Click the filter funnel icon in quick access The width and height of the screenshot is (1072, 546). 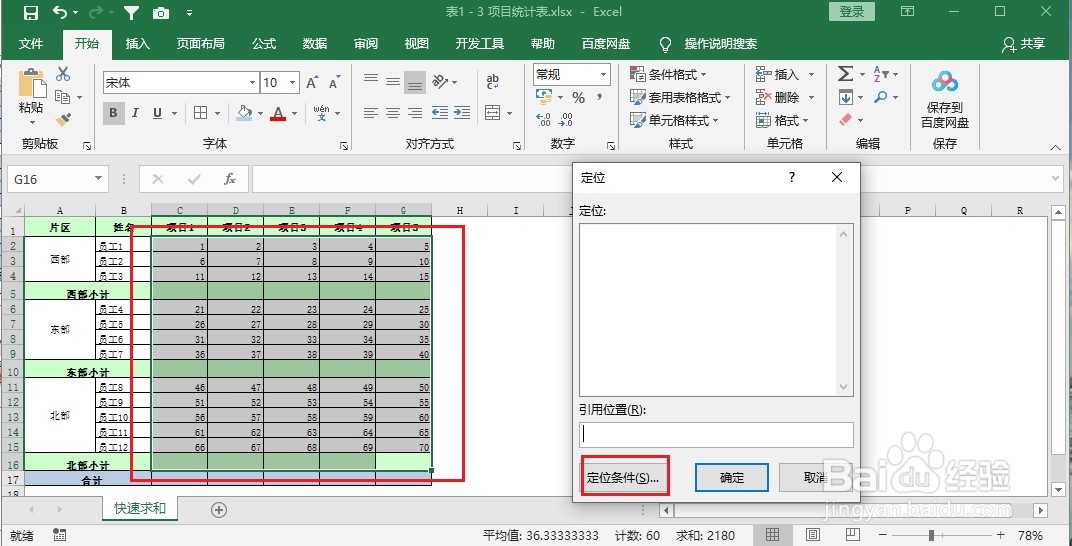[133, 12]
